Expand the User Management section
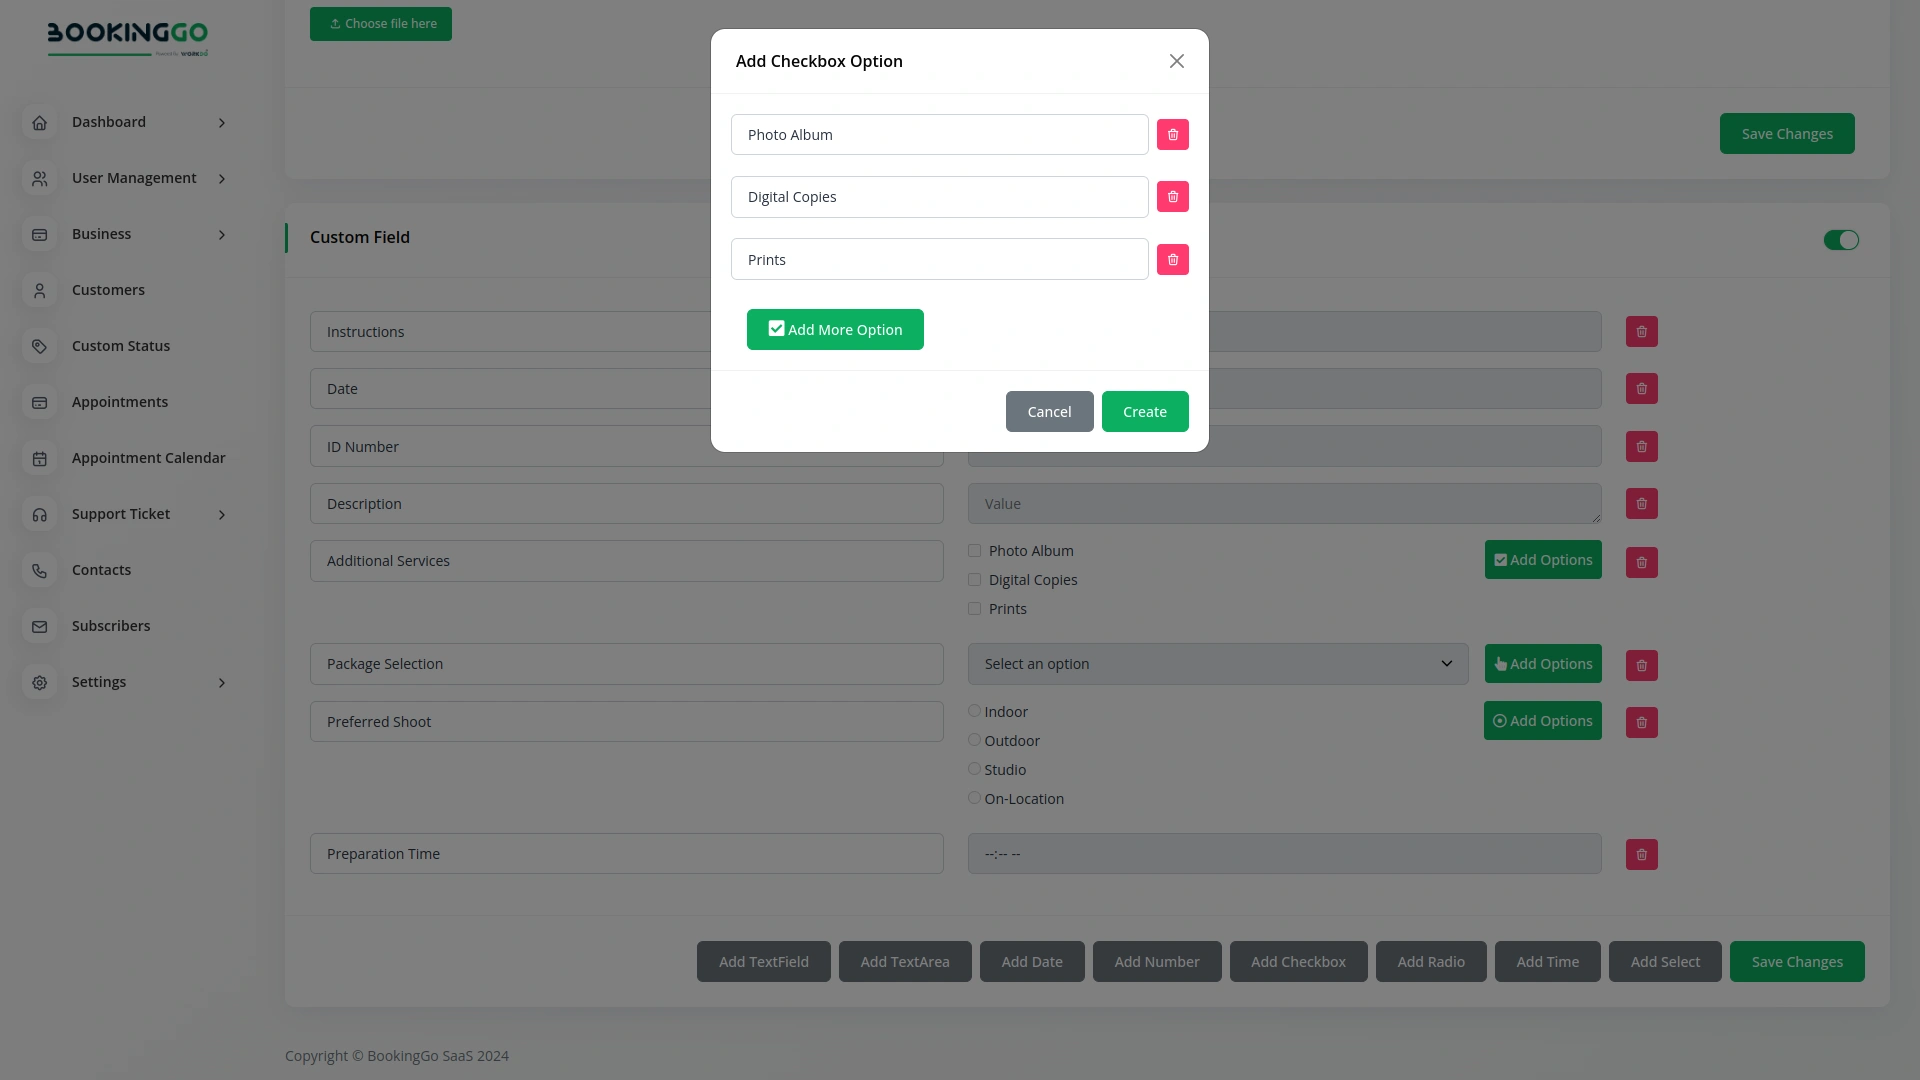 pyautogui.click(x=133, y=178)
